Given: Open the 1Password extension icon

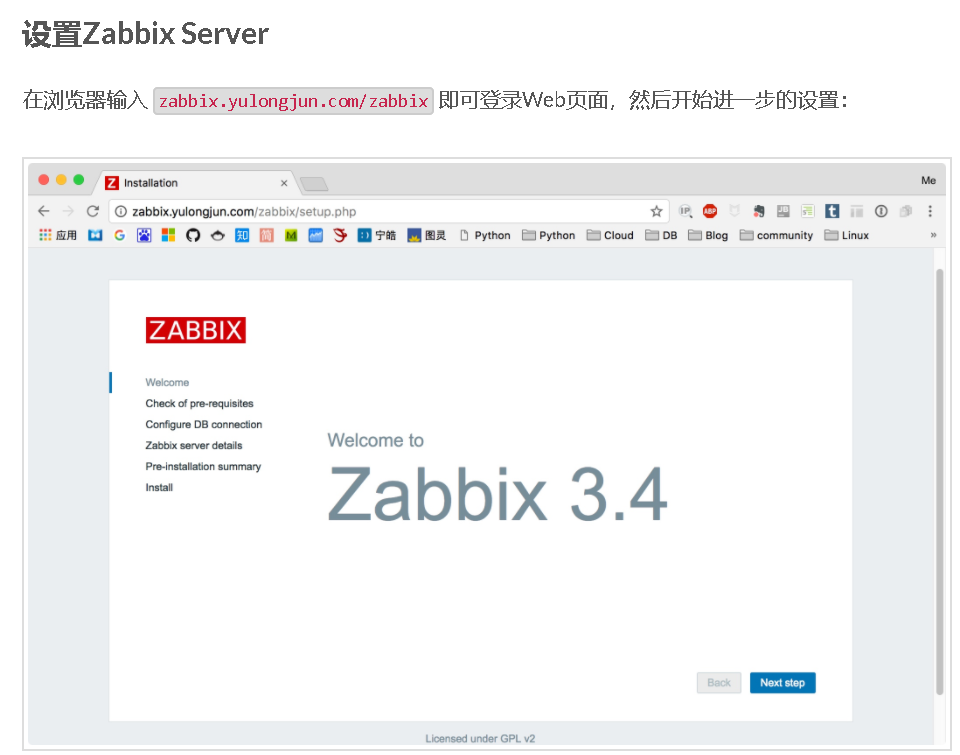Looking at the screenshot, I should [881, 211].
